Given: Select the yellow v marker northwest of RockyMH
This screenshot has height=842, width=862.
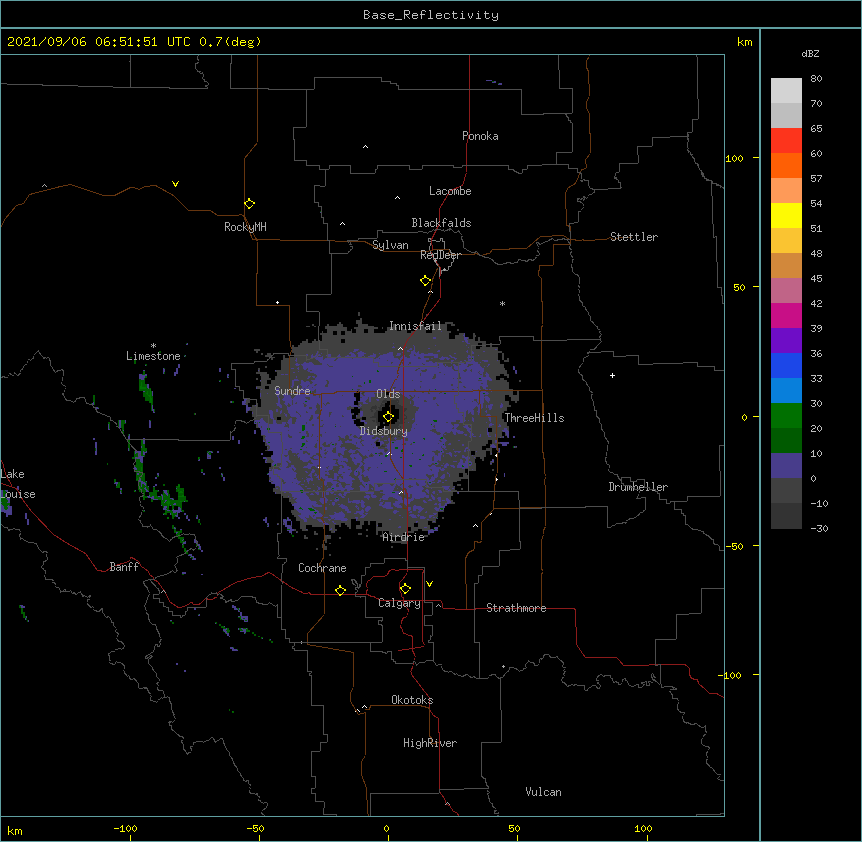Looking at the screenshot, I should [x=175, y=184].
